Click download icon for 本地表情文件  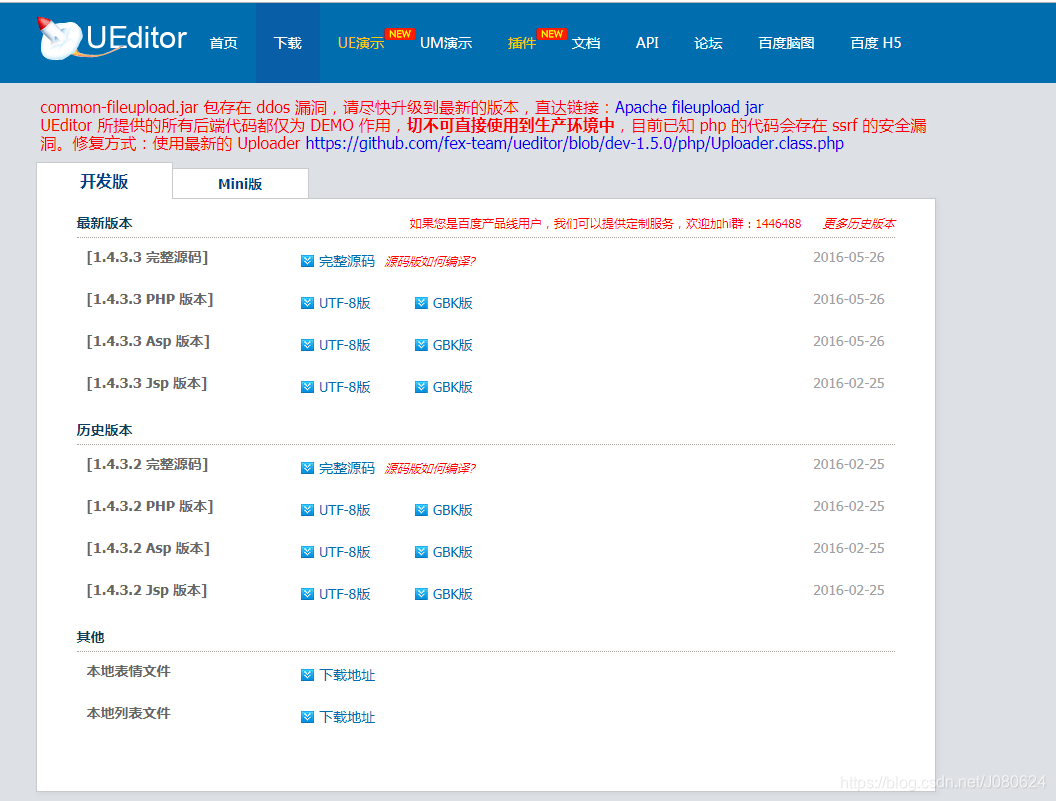tap(307, 675)
